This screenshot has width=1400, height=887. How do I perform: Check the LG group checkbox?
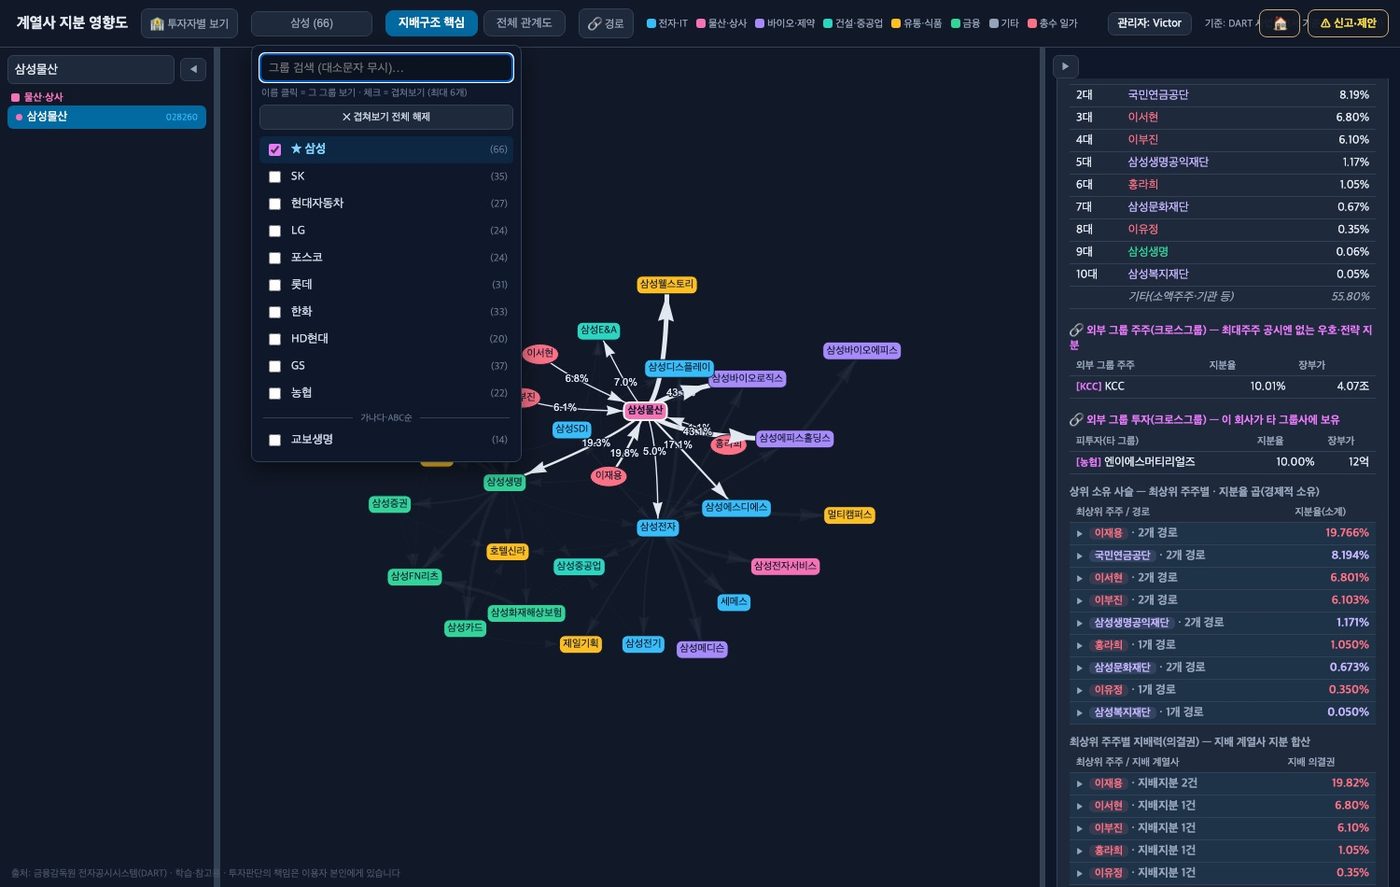pos(275,231)
